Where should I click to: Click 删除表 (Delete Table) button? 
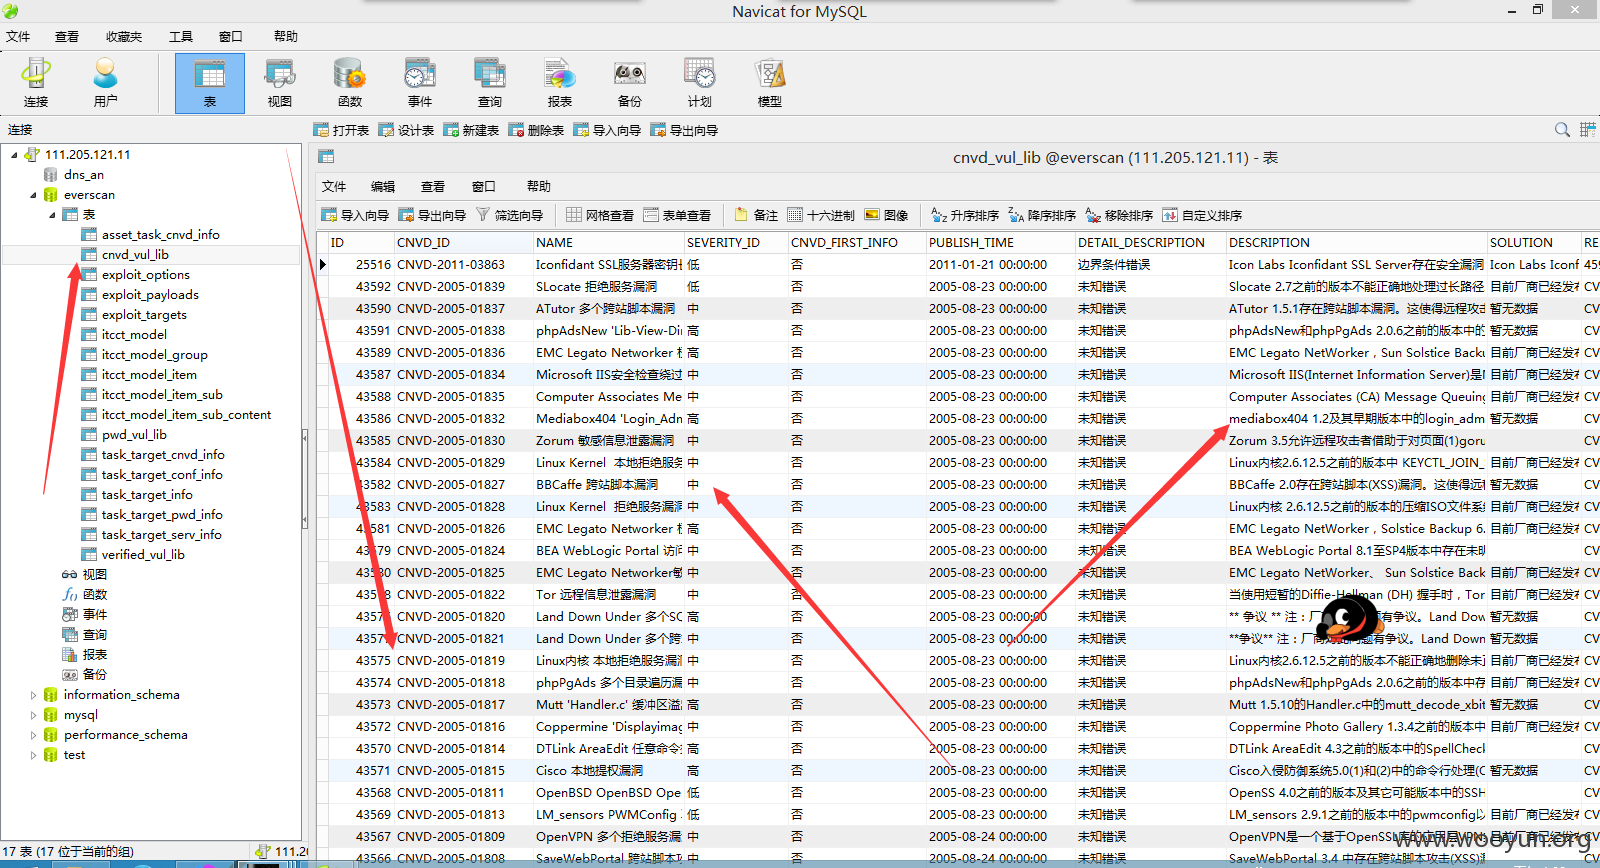[536, 130]
